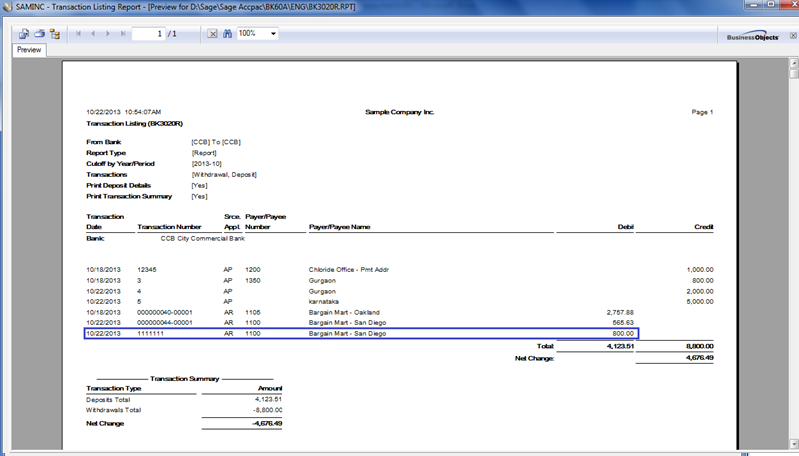Open the 100% zoom dropdown
Screen dimensions: 799x456
click(273, 34)
